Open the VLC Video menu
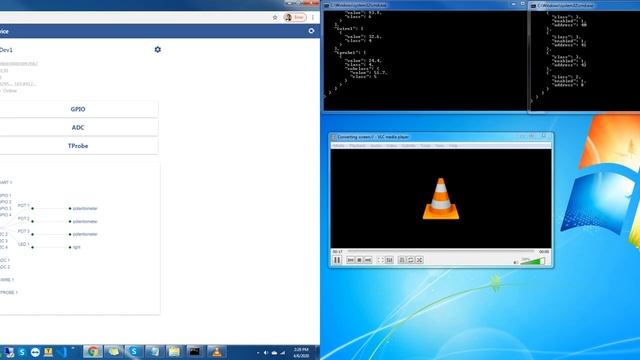The width and height of the screenshot is (640, 360). pos(391,146)
